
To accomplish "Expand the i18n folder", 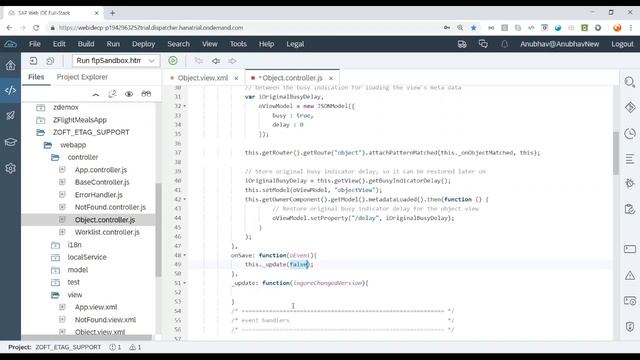I will 55,245.
